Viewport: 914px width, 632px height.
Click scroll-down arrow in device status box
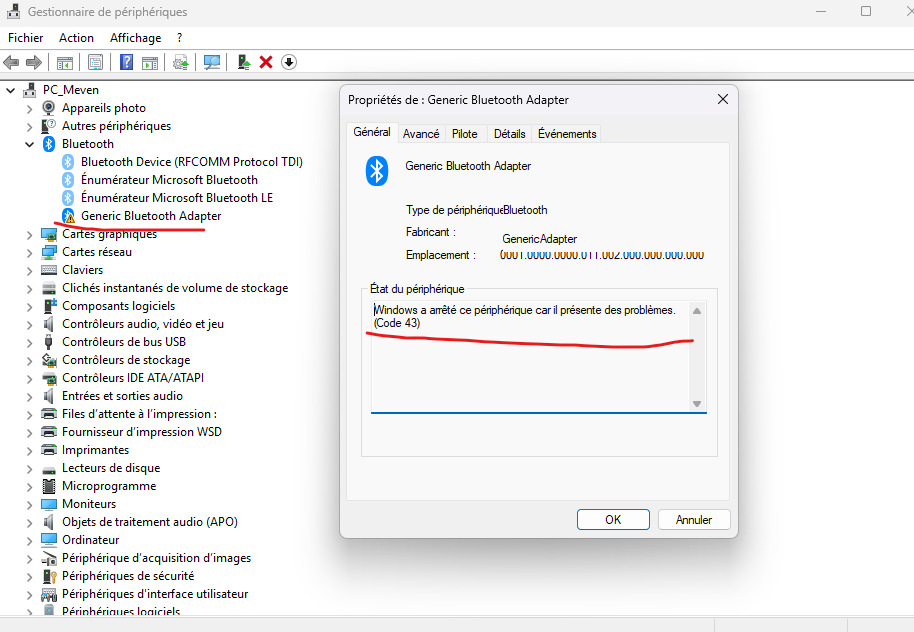[697, 403]
